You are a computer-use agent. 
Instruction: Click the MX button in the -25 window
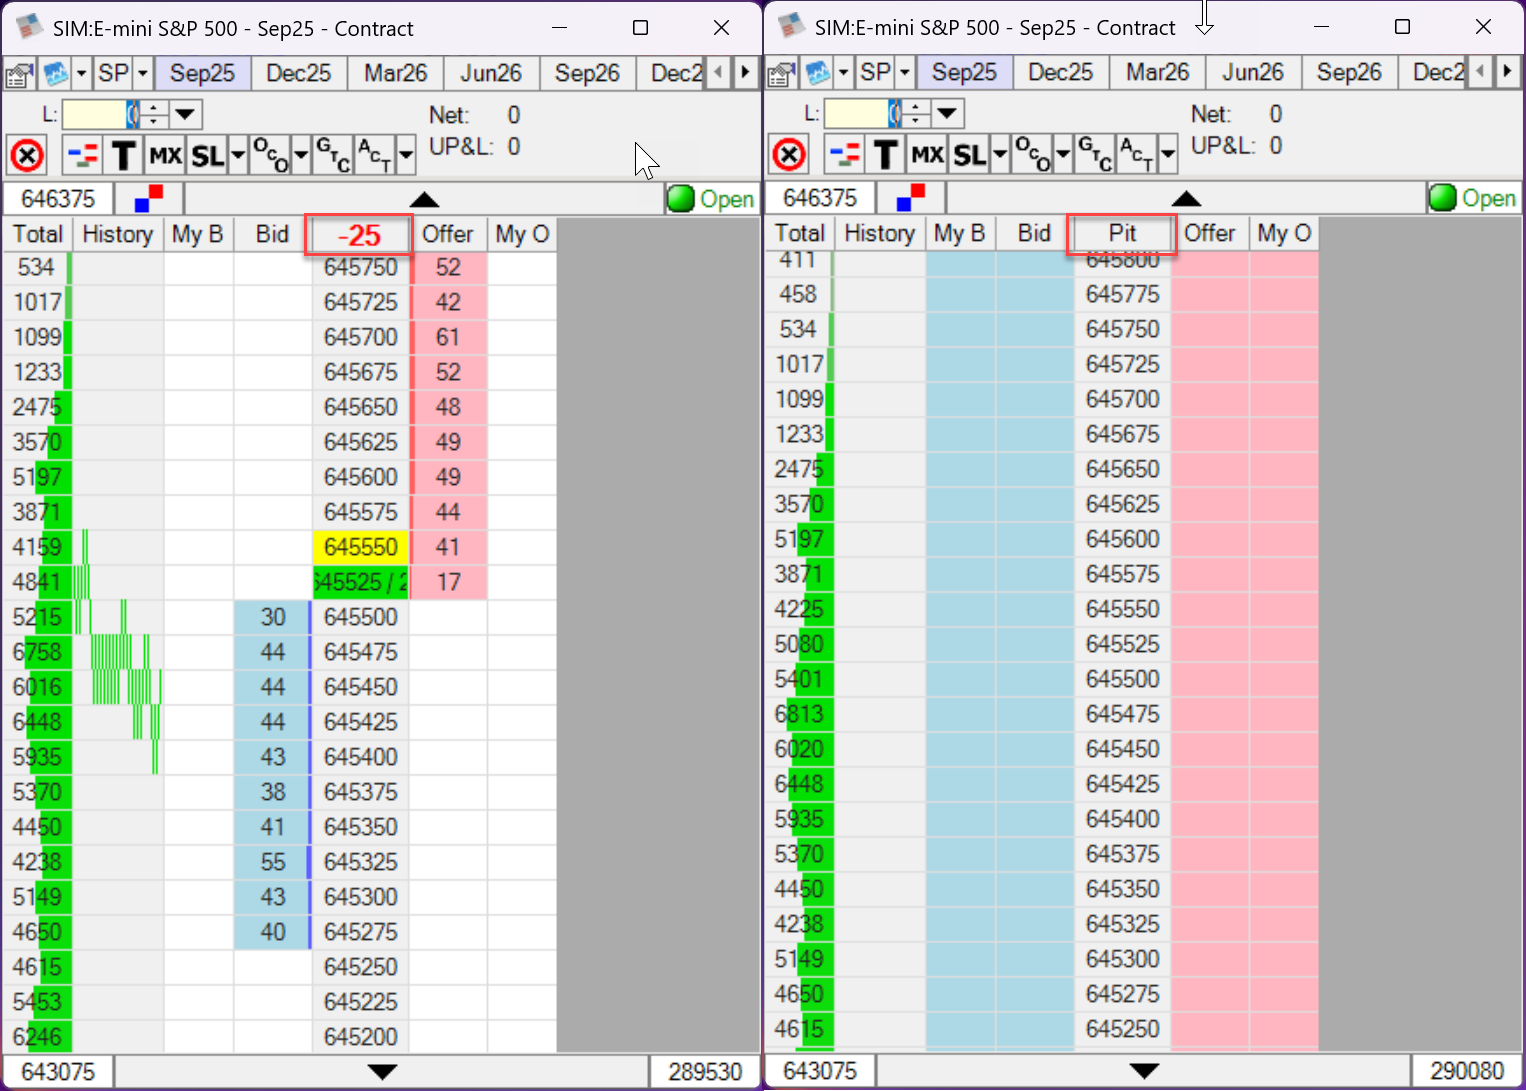tap(165, 156)
